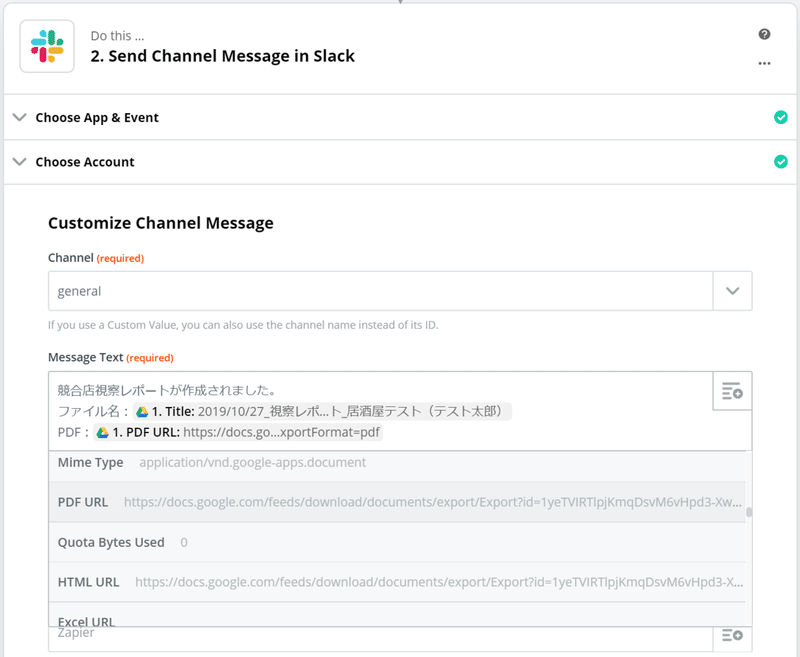This screenshot has height=657, width=800.
Task: Click the green checkmark beside Choose App & Event
Action: coord(780,117)
